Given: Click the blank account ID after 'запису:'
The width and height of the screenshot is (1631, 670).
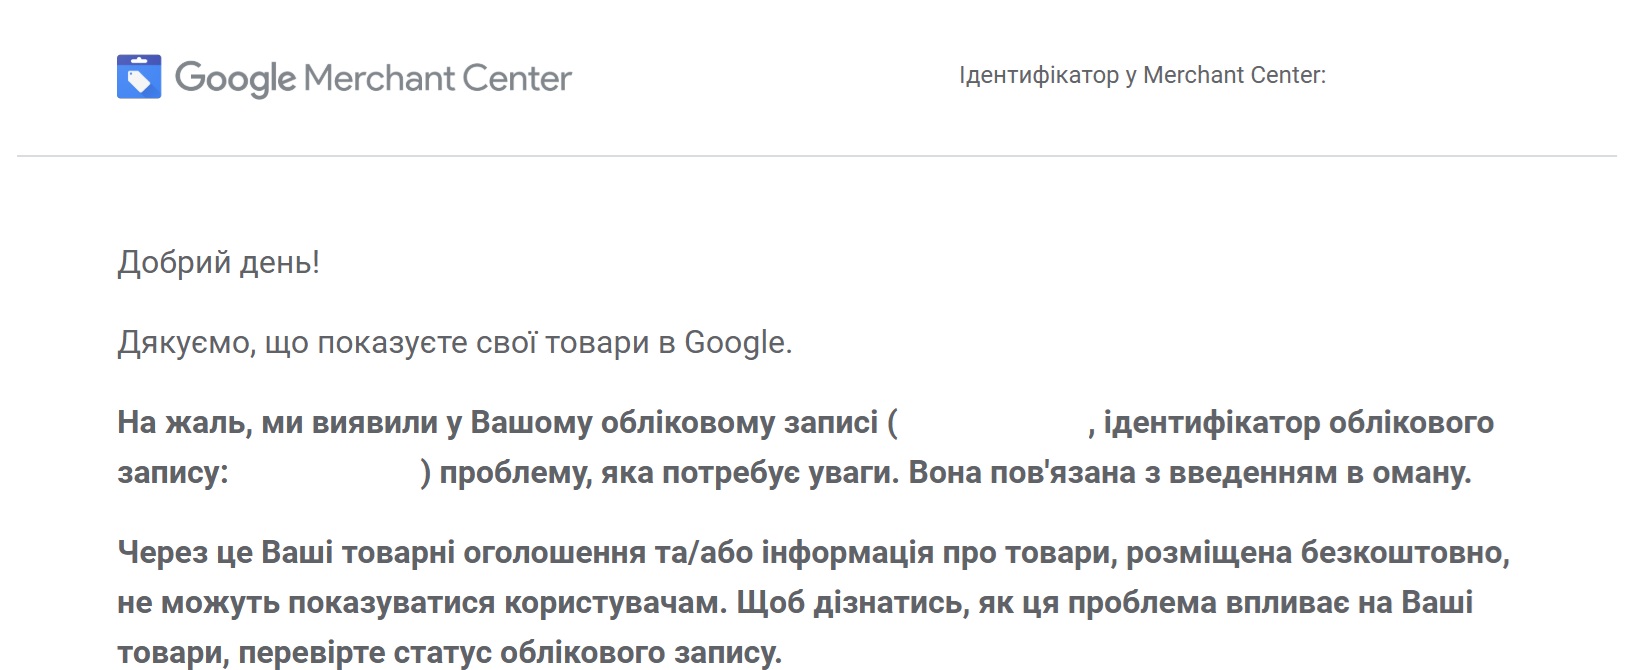Looking at the screenshot, I should [325, 473].
